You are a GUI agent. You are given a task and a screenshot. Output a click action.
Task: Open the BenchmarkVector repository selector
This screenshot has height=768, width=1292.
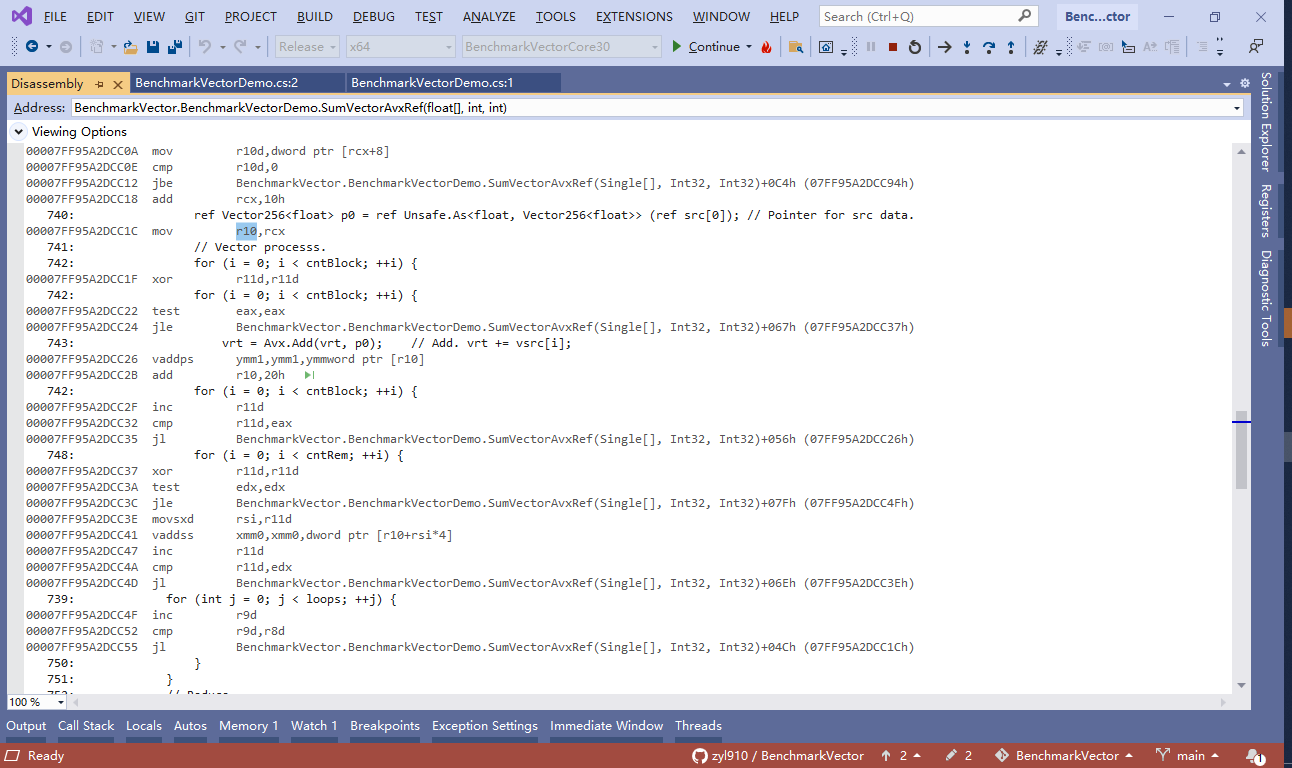click(x=1065, y=756)
